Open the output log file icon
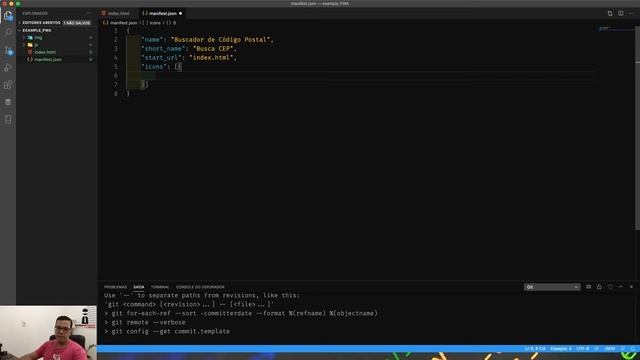Viewport: 640px width, 360px height. click(610, 287)
